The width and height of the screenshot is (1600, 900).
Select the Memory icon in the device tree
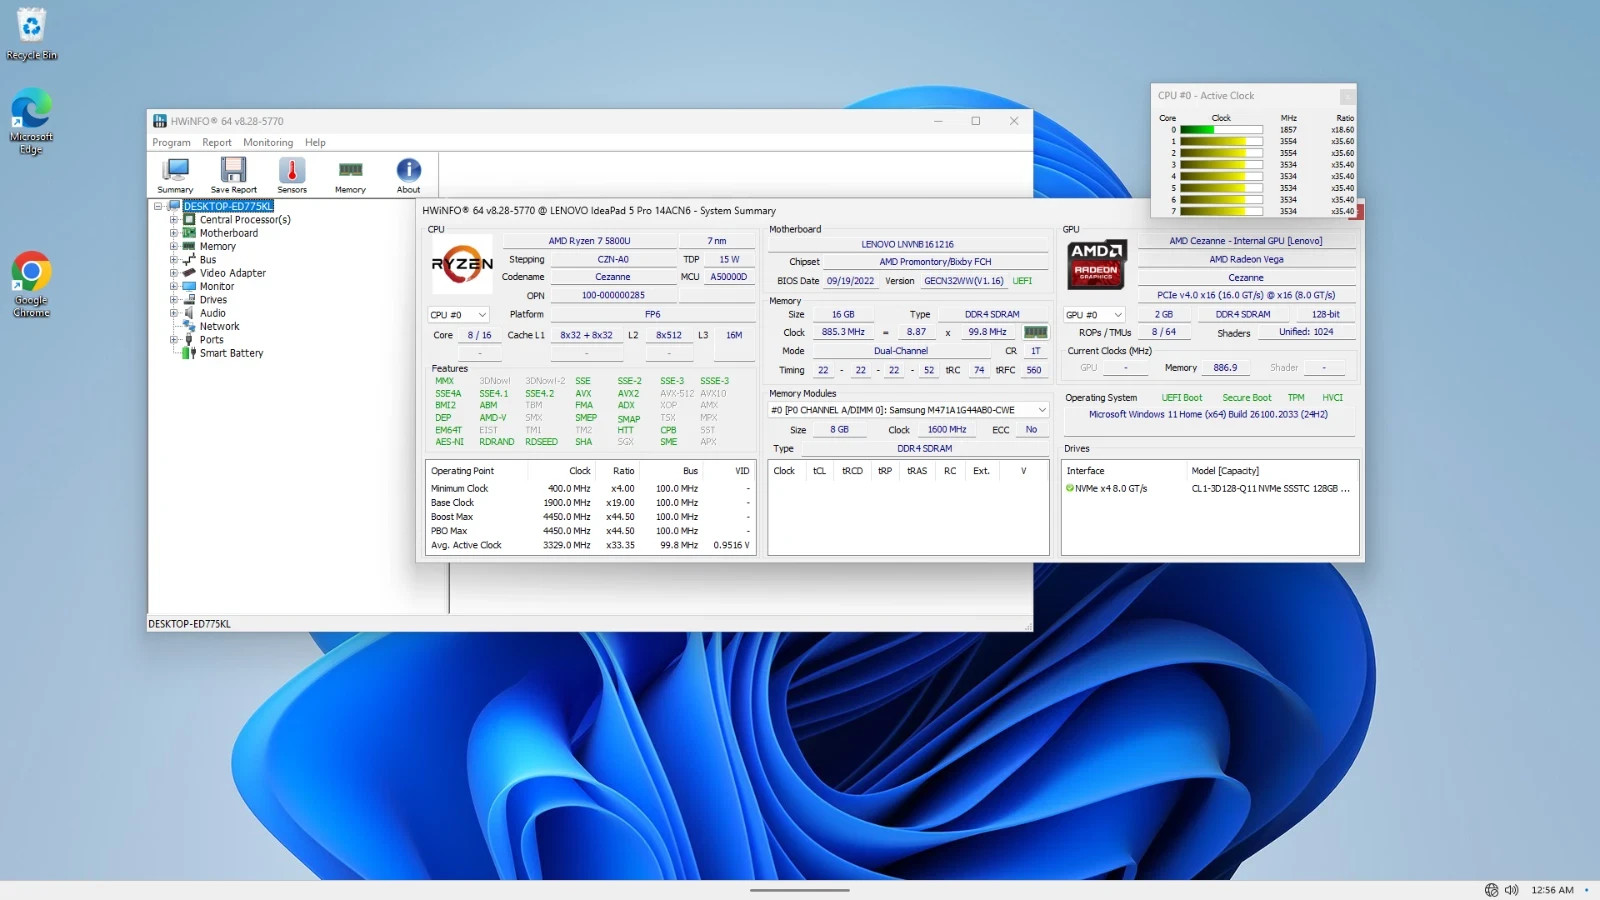[x=189, y=246]
